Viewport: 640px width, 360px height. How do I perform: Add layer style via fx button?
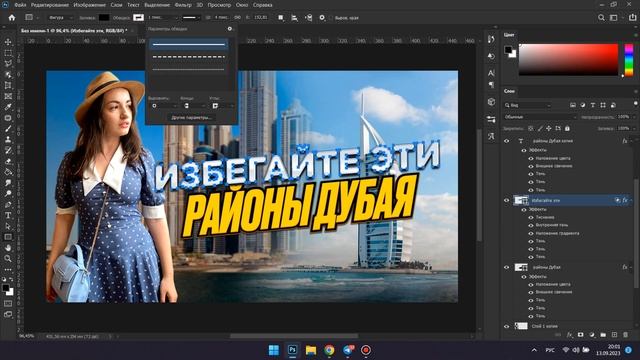click(x=569, y=335)
